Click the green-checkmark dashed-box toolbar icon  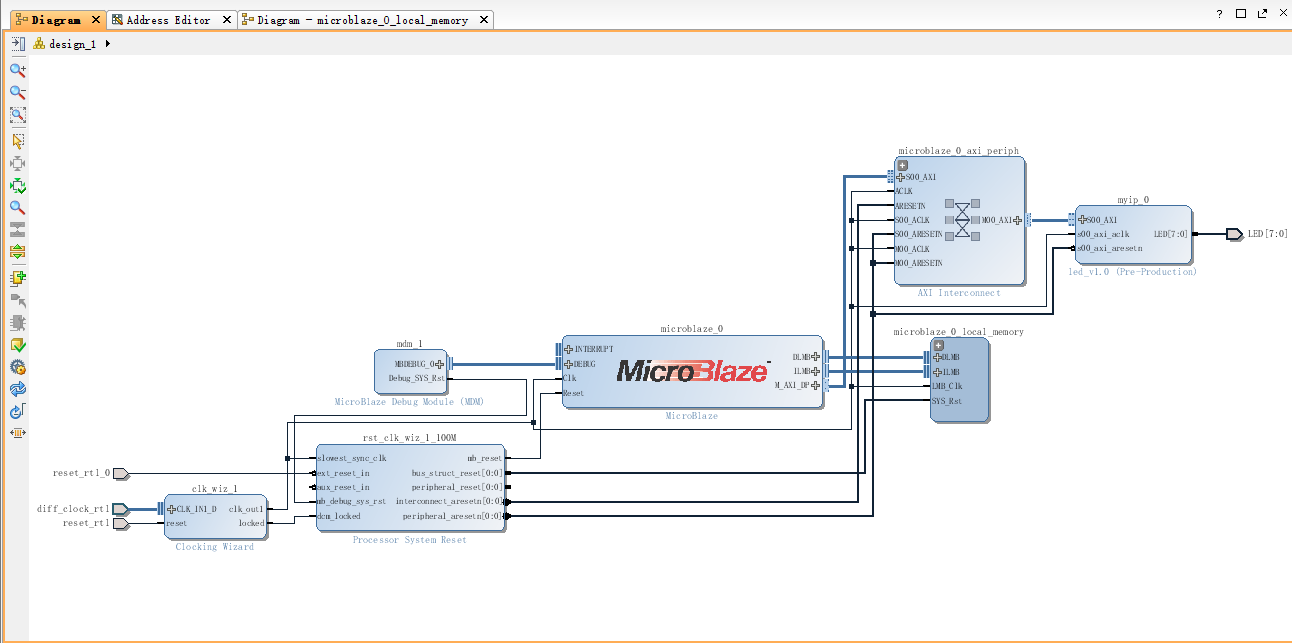click(x=17, y=186)
